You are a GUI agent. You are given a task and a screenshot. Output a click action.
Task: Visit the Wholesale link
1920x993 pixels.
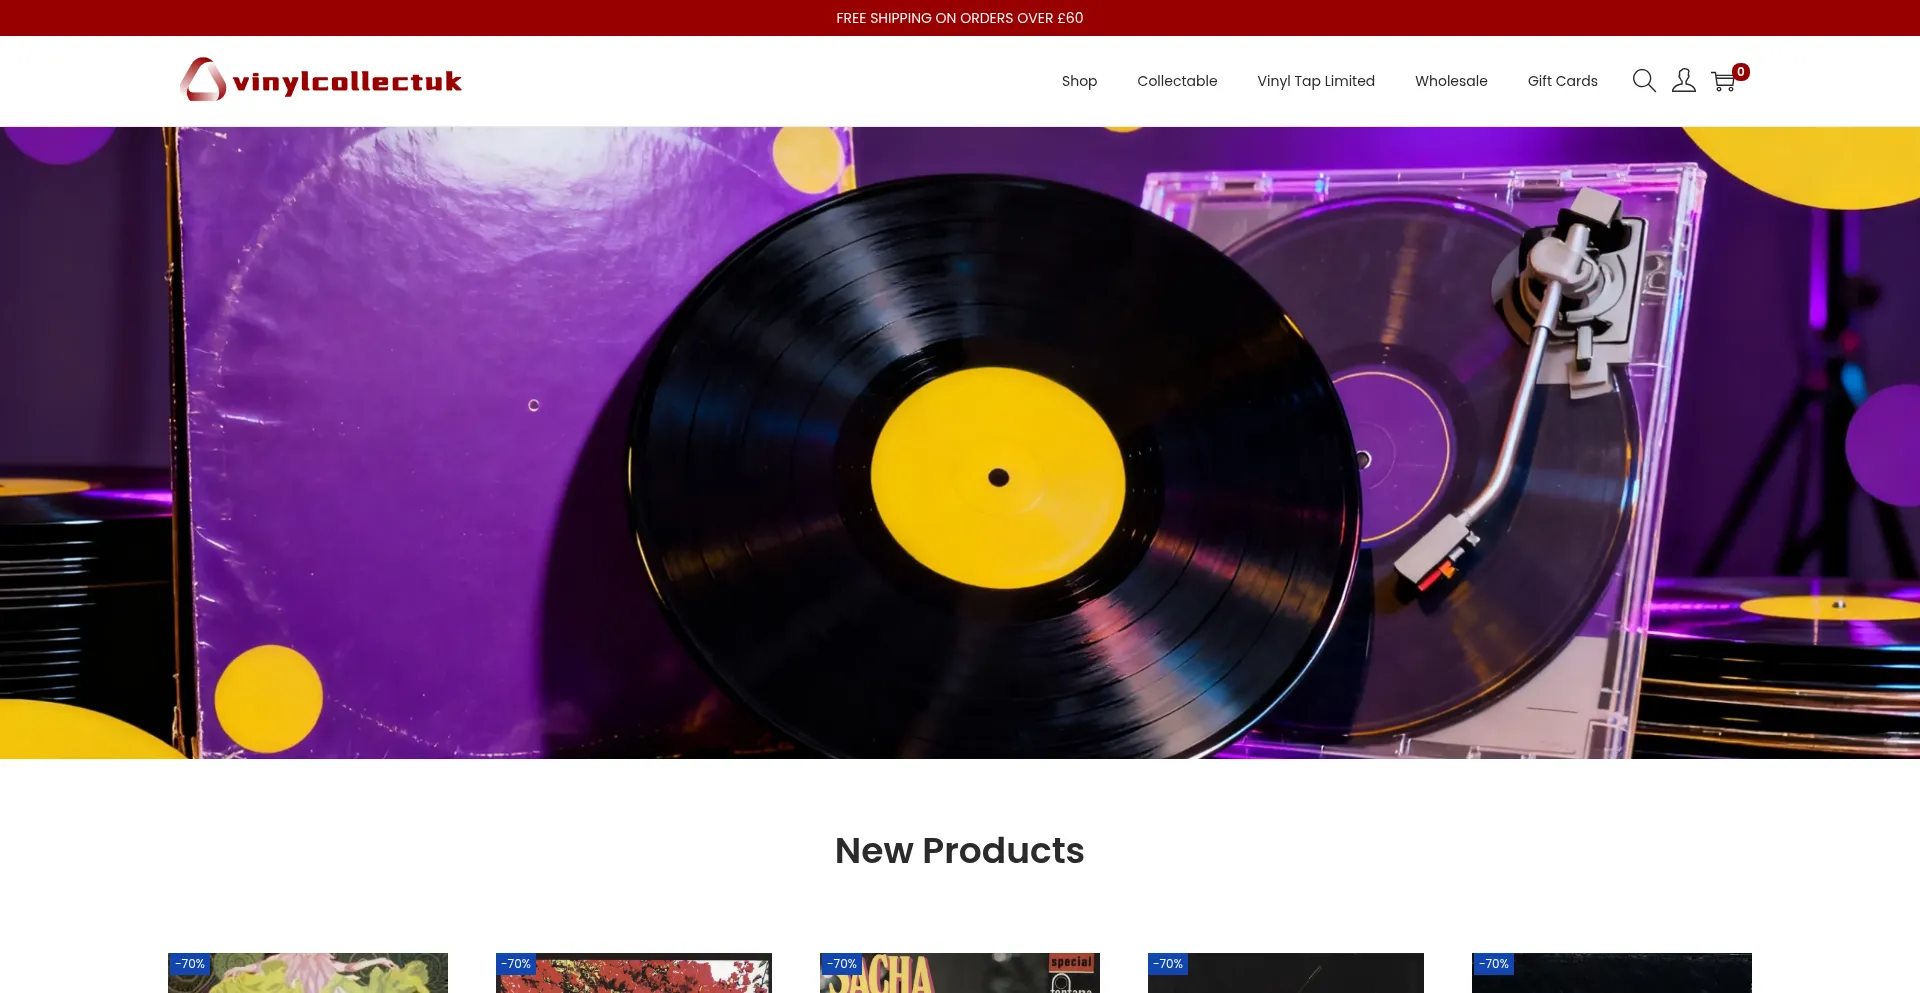pyautogui.click(x=1451, y=81)
